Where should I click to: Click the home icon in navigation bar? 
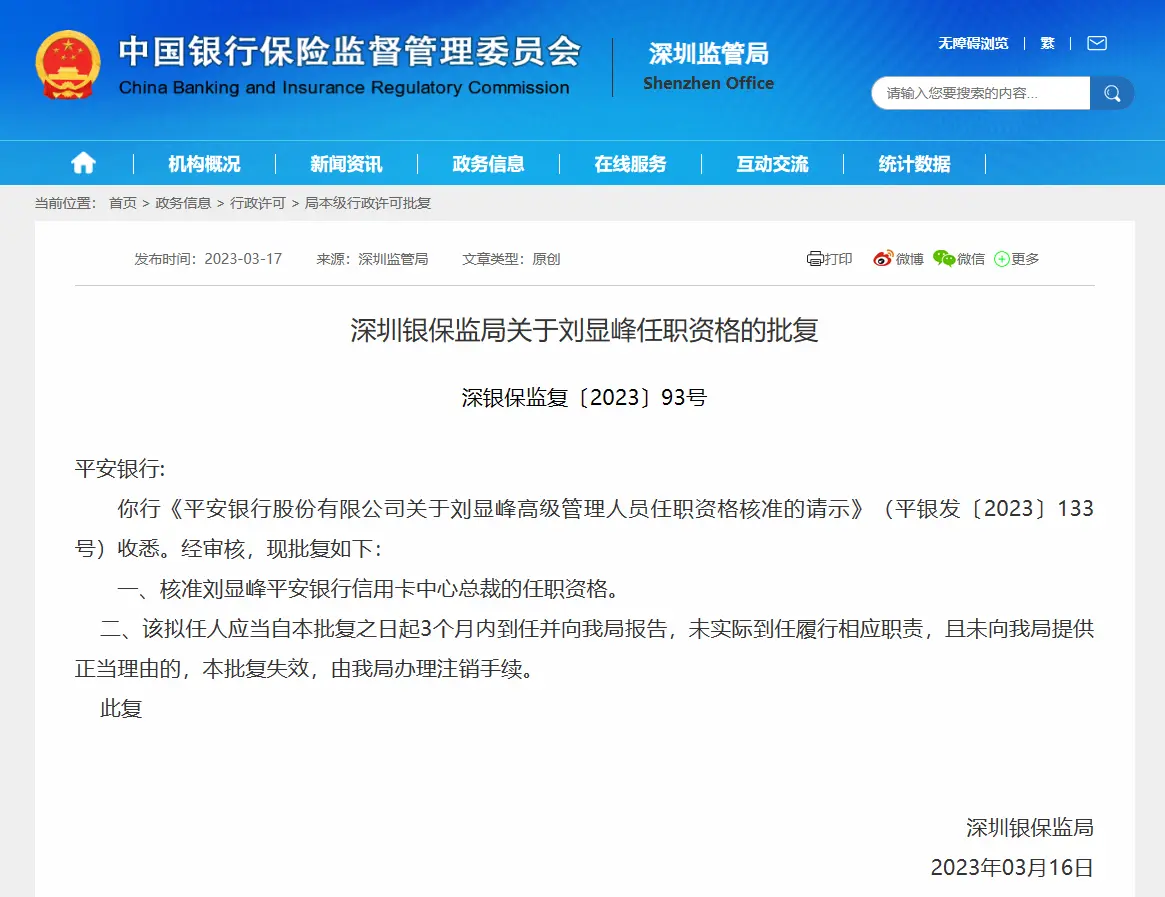[x=84, y=163]
